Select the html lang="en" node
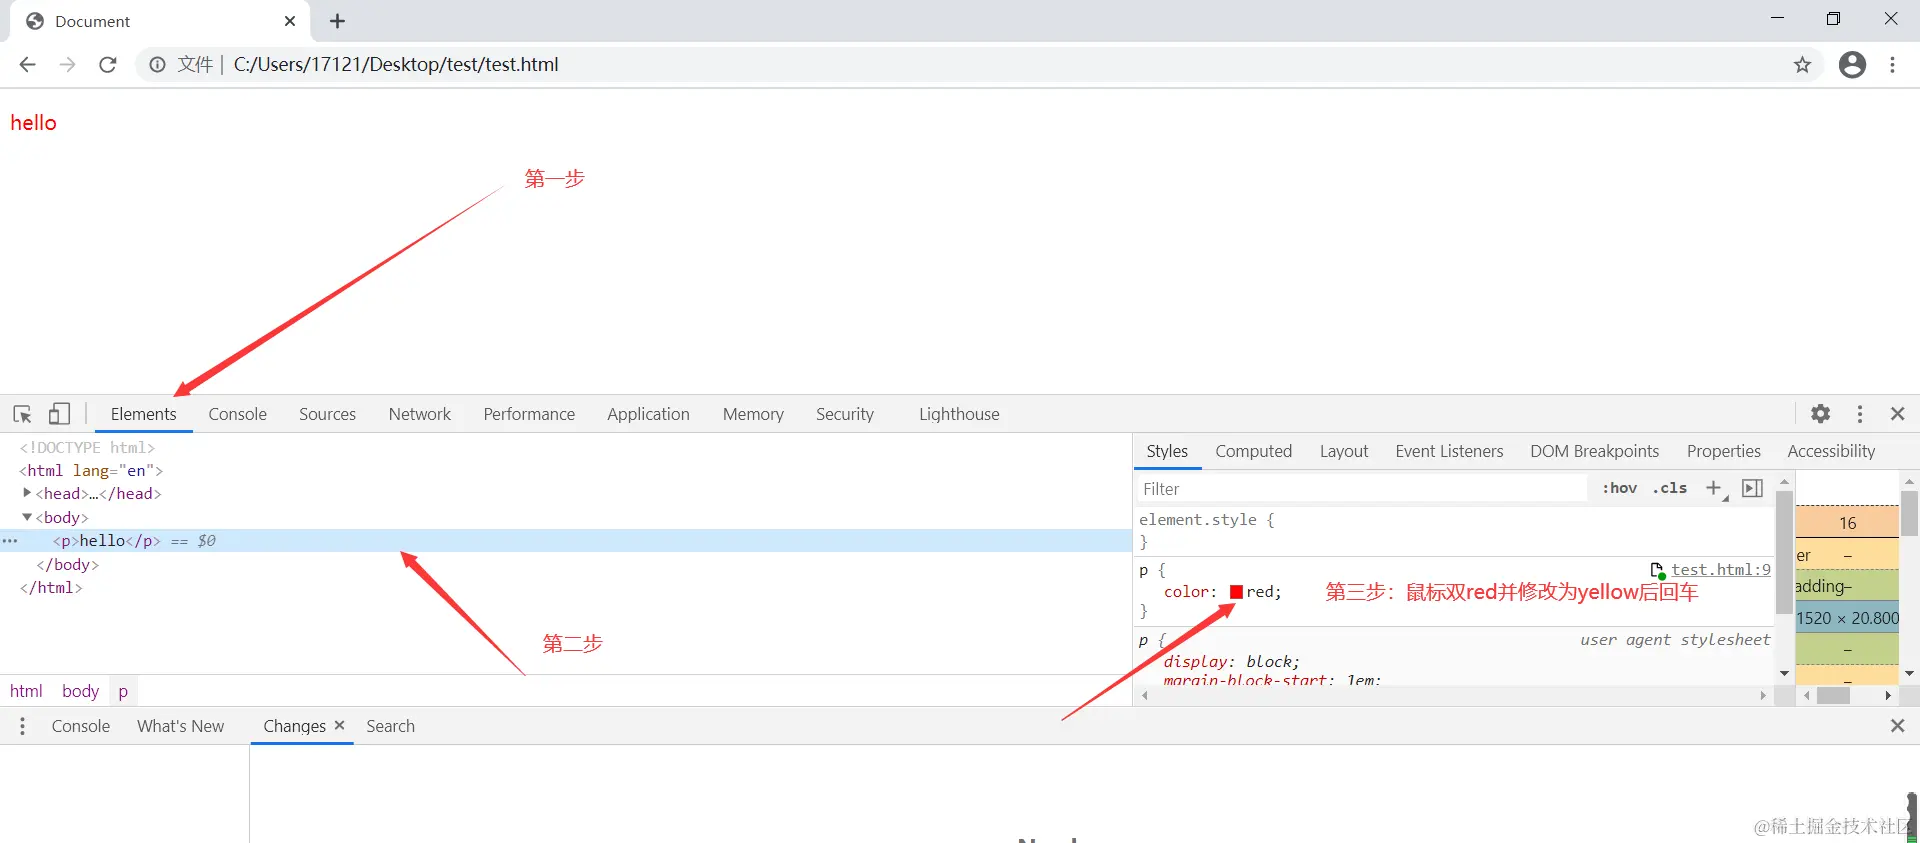This screenshot has width=1920, height=843. click(91, 470)
